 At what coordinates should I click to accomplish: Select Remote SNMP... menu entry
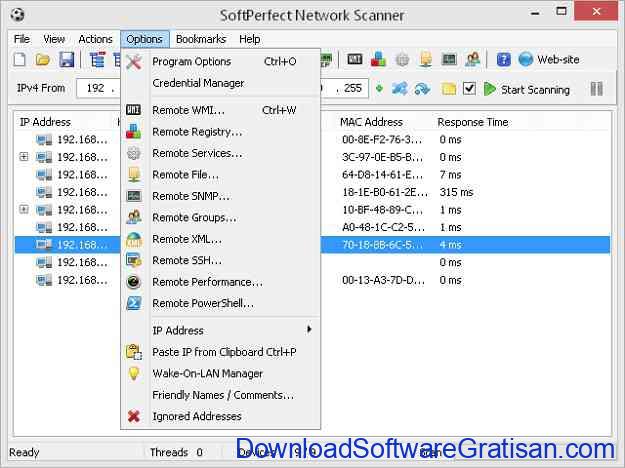pyautogui.click(x=220, y=196)
